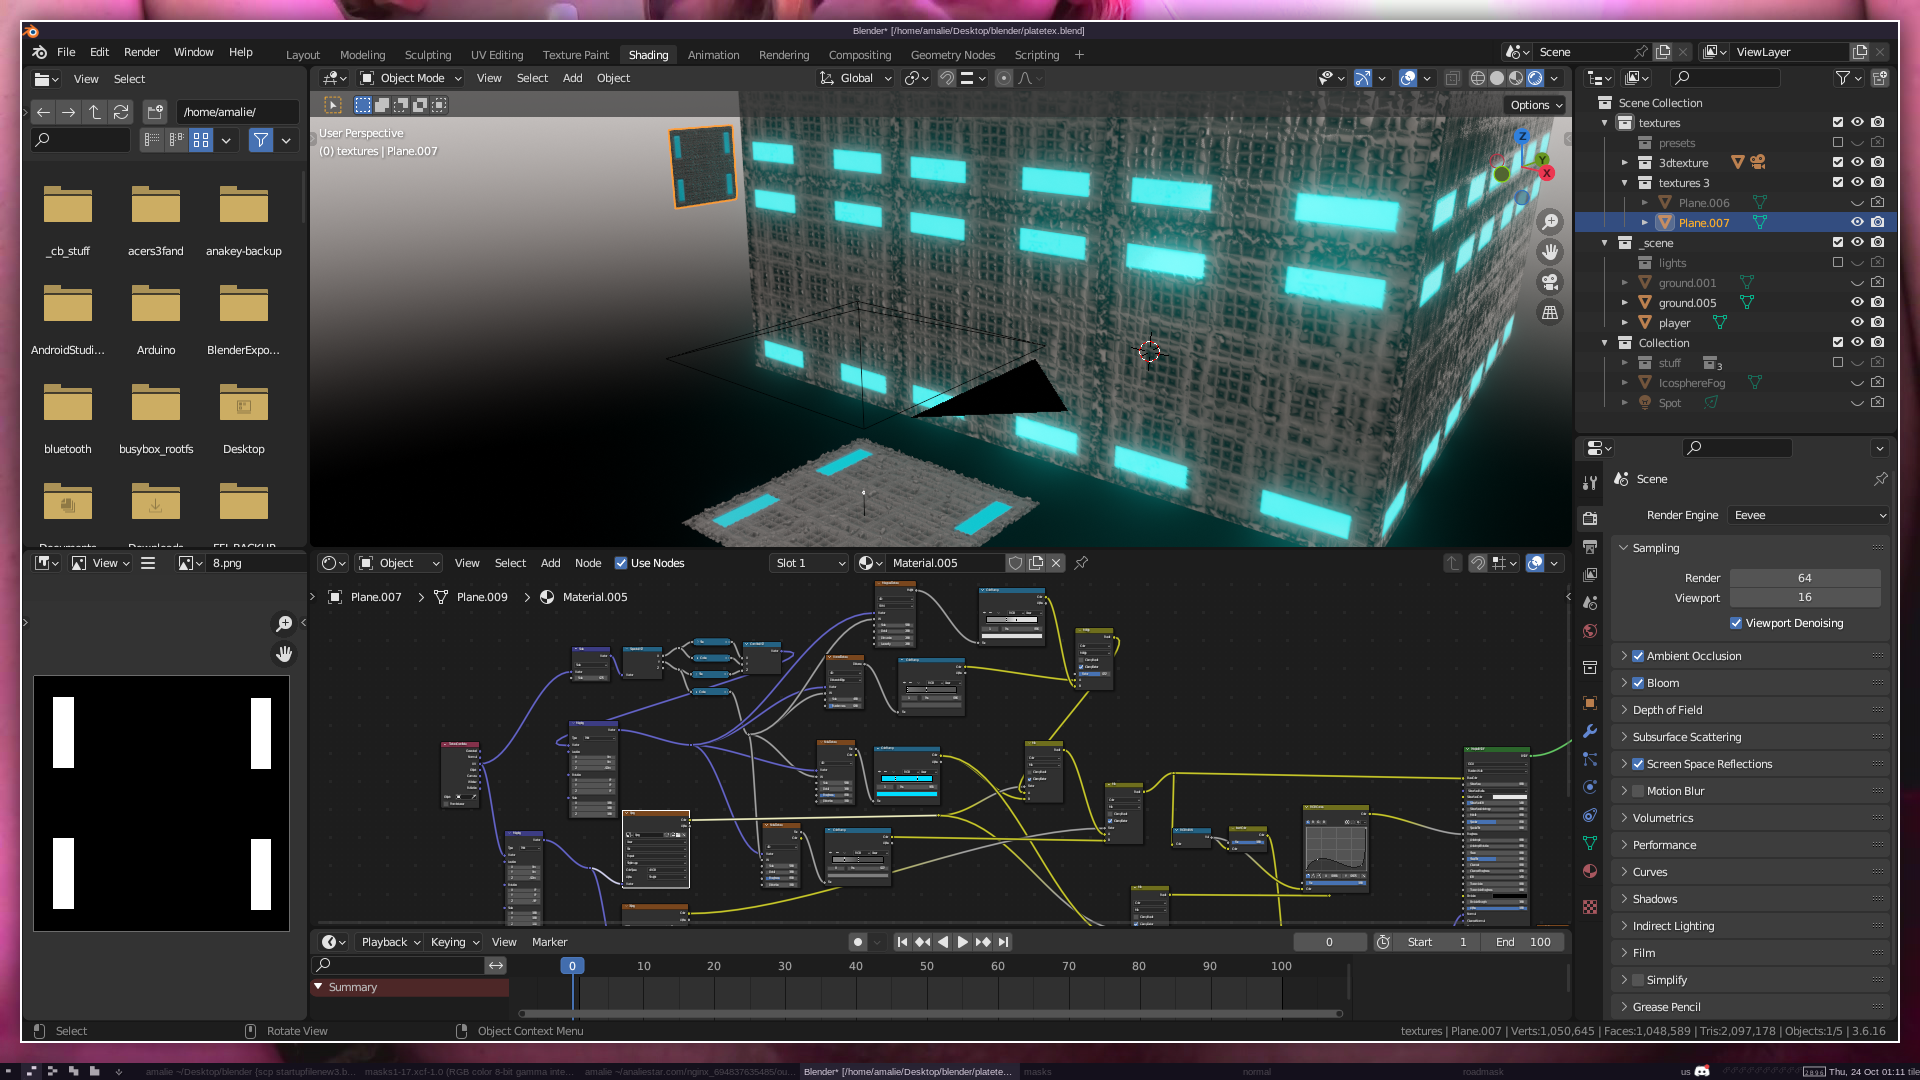Open the Render properties tab icon
Viewport: 1920px width, 1080px height.
[x=1590, y=518]
